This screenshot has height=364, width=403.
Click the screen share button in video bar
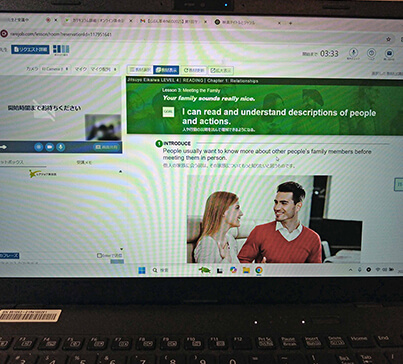[106, 147]
